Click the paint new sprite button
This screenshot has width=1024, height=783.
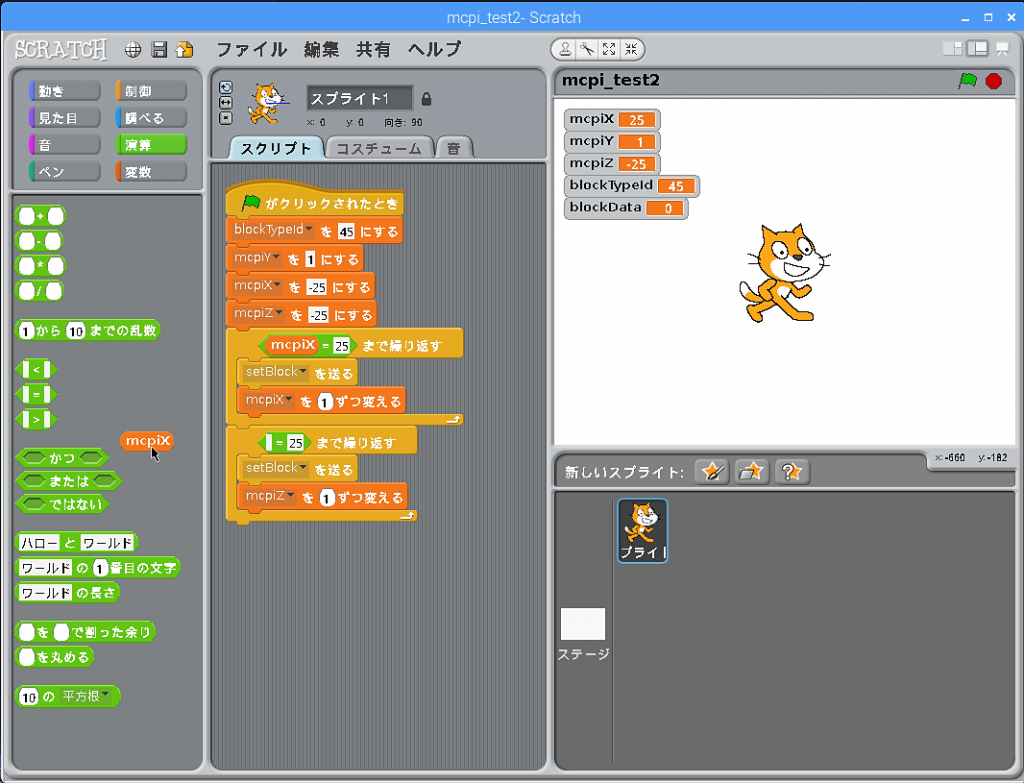[x=712, y=472]
